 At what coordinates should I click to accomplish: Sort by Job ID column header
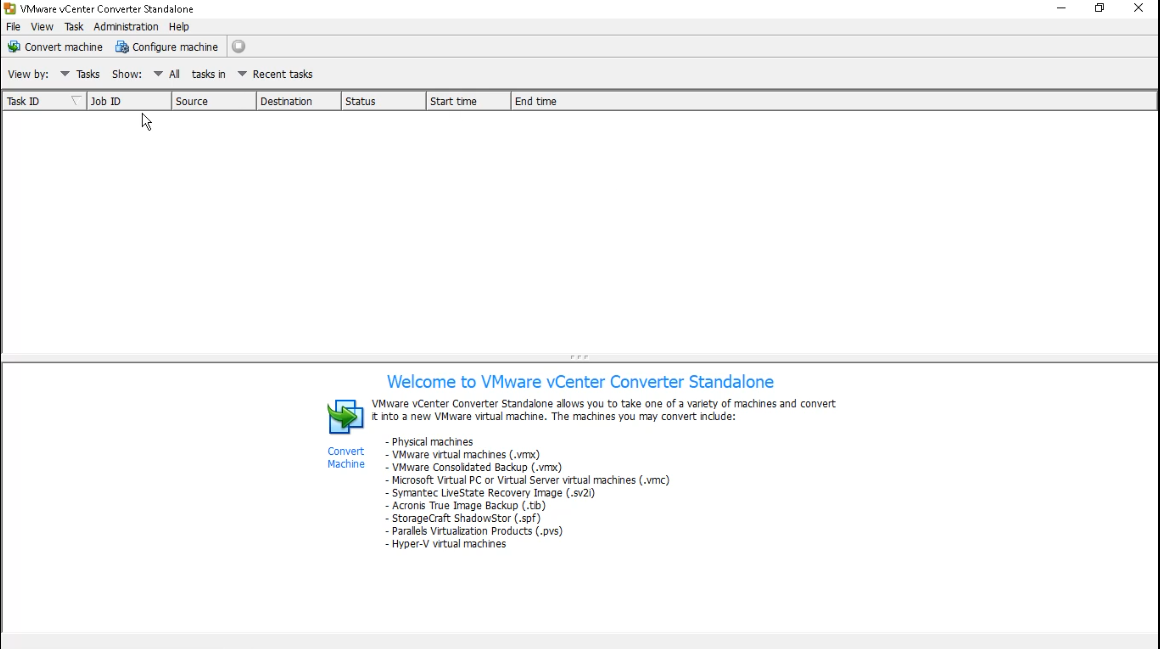(x=129, y=101)
